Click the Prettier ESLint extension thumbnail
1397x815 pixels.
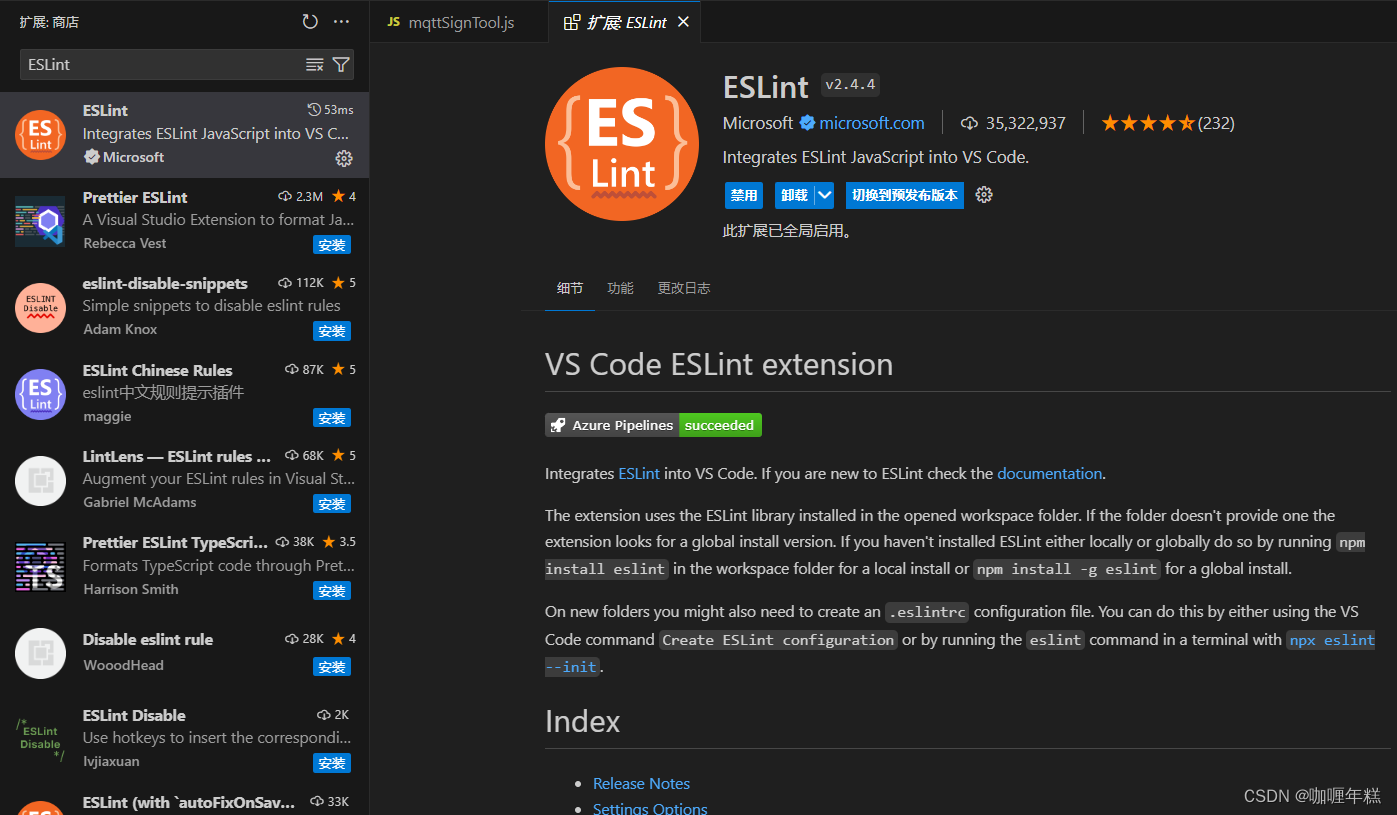click(x=40, y=221)
